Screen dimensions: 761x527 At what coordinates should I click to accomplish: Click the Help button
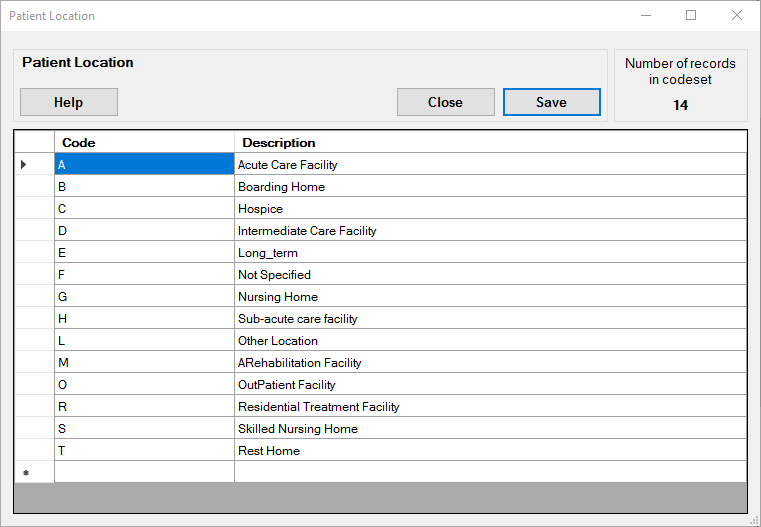coord(69,102)
